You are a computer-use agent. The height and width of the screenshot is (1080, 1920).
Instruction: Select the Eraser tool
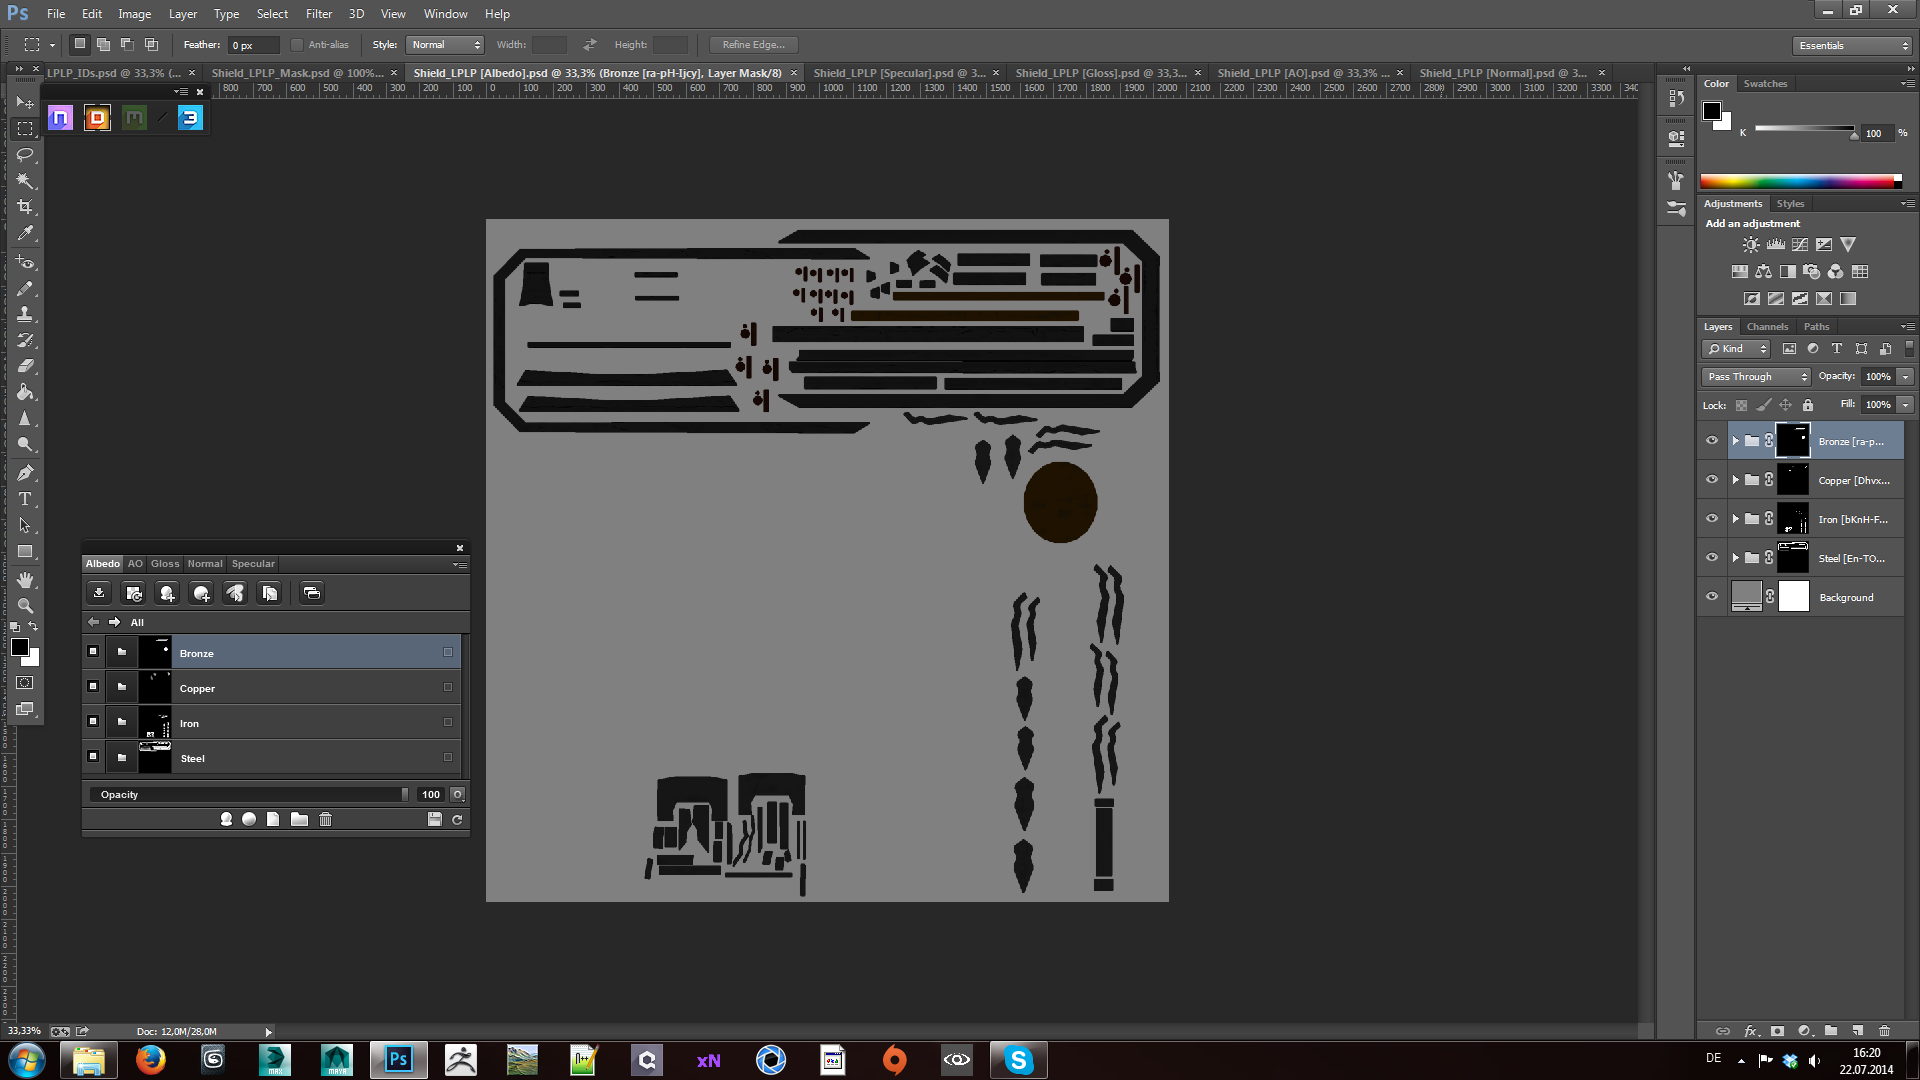pos(25,366)
